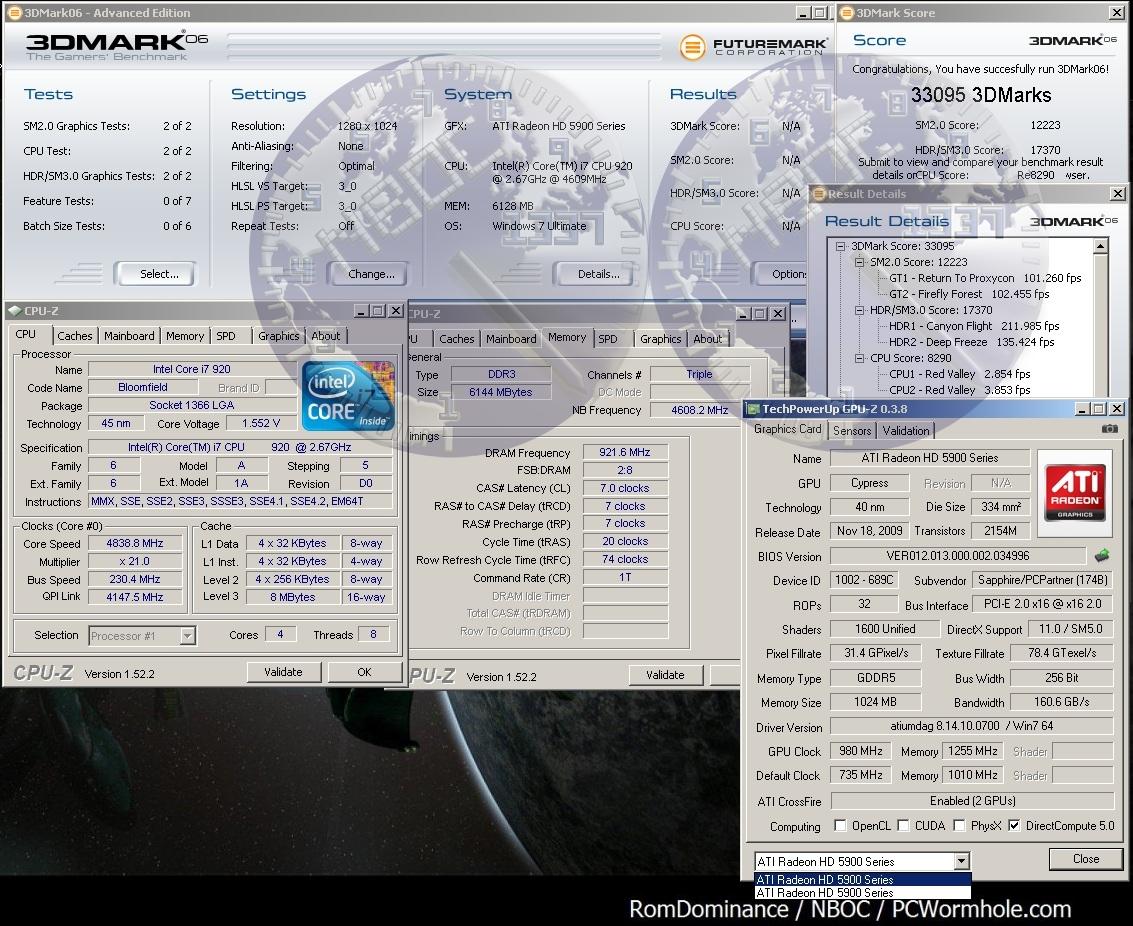Viewport: 1133px width, 926px height.
Task: Click the 3DMark06 logo in main window
Action: (117, 46)
